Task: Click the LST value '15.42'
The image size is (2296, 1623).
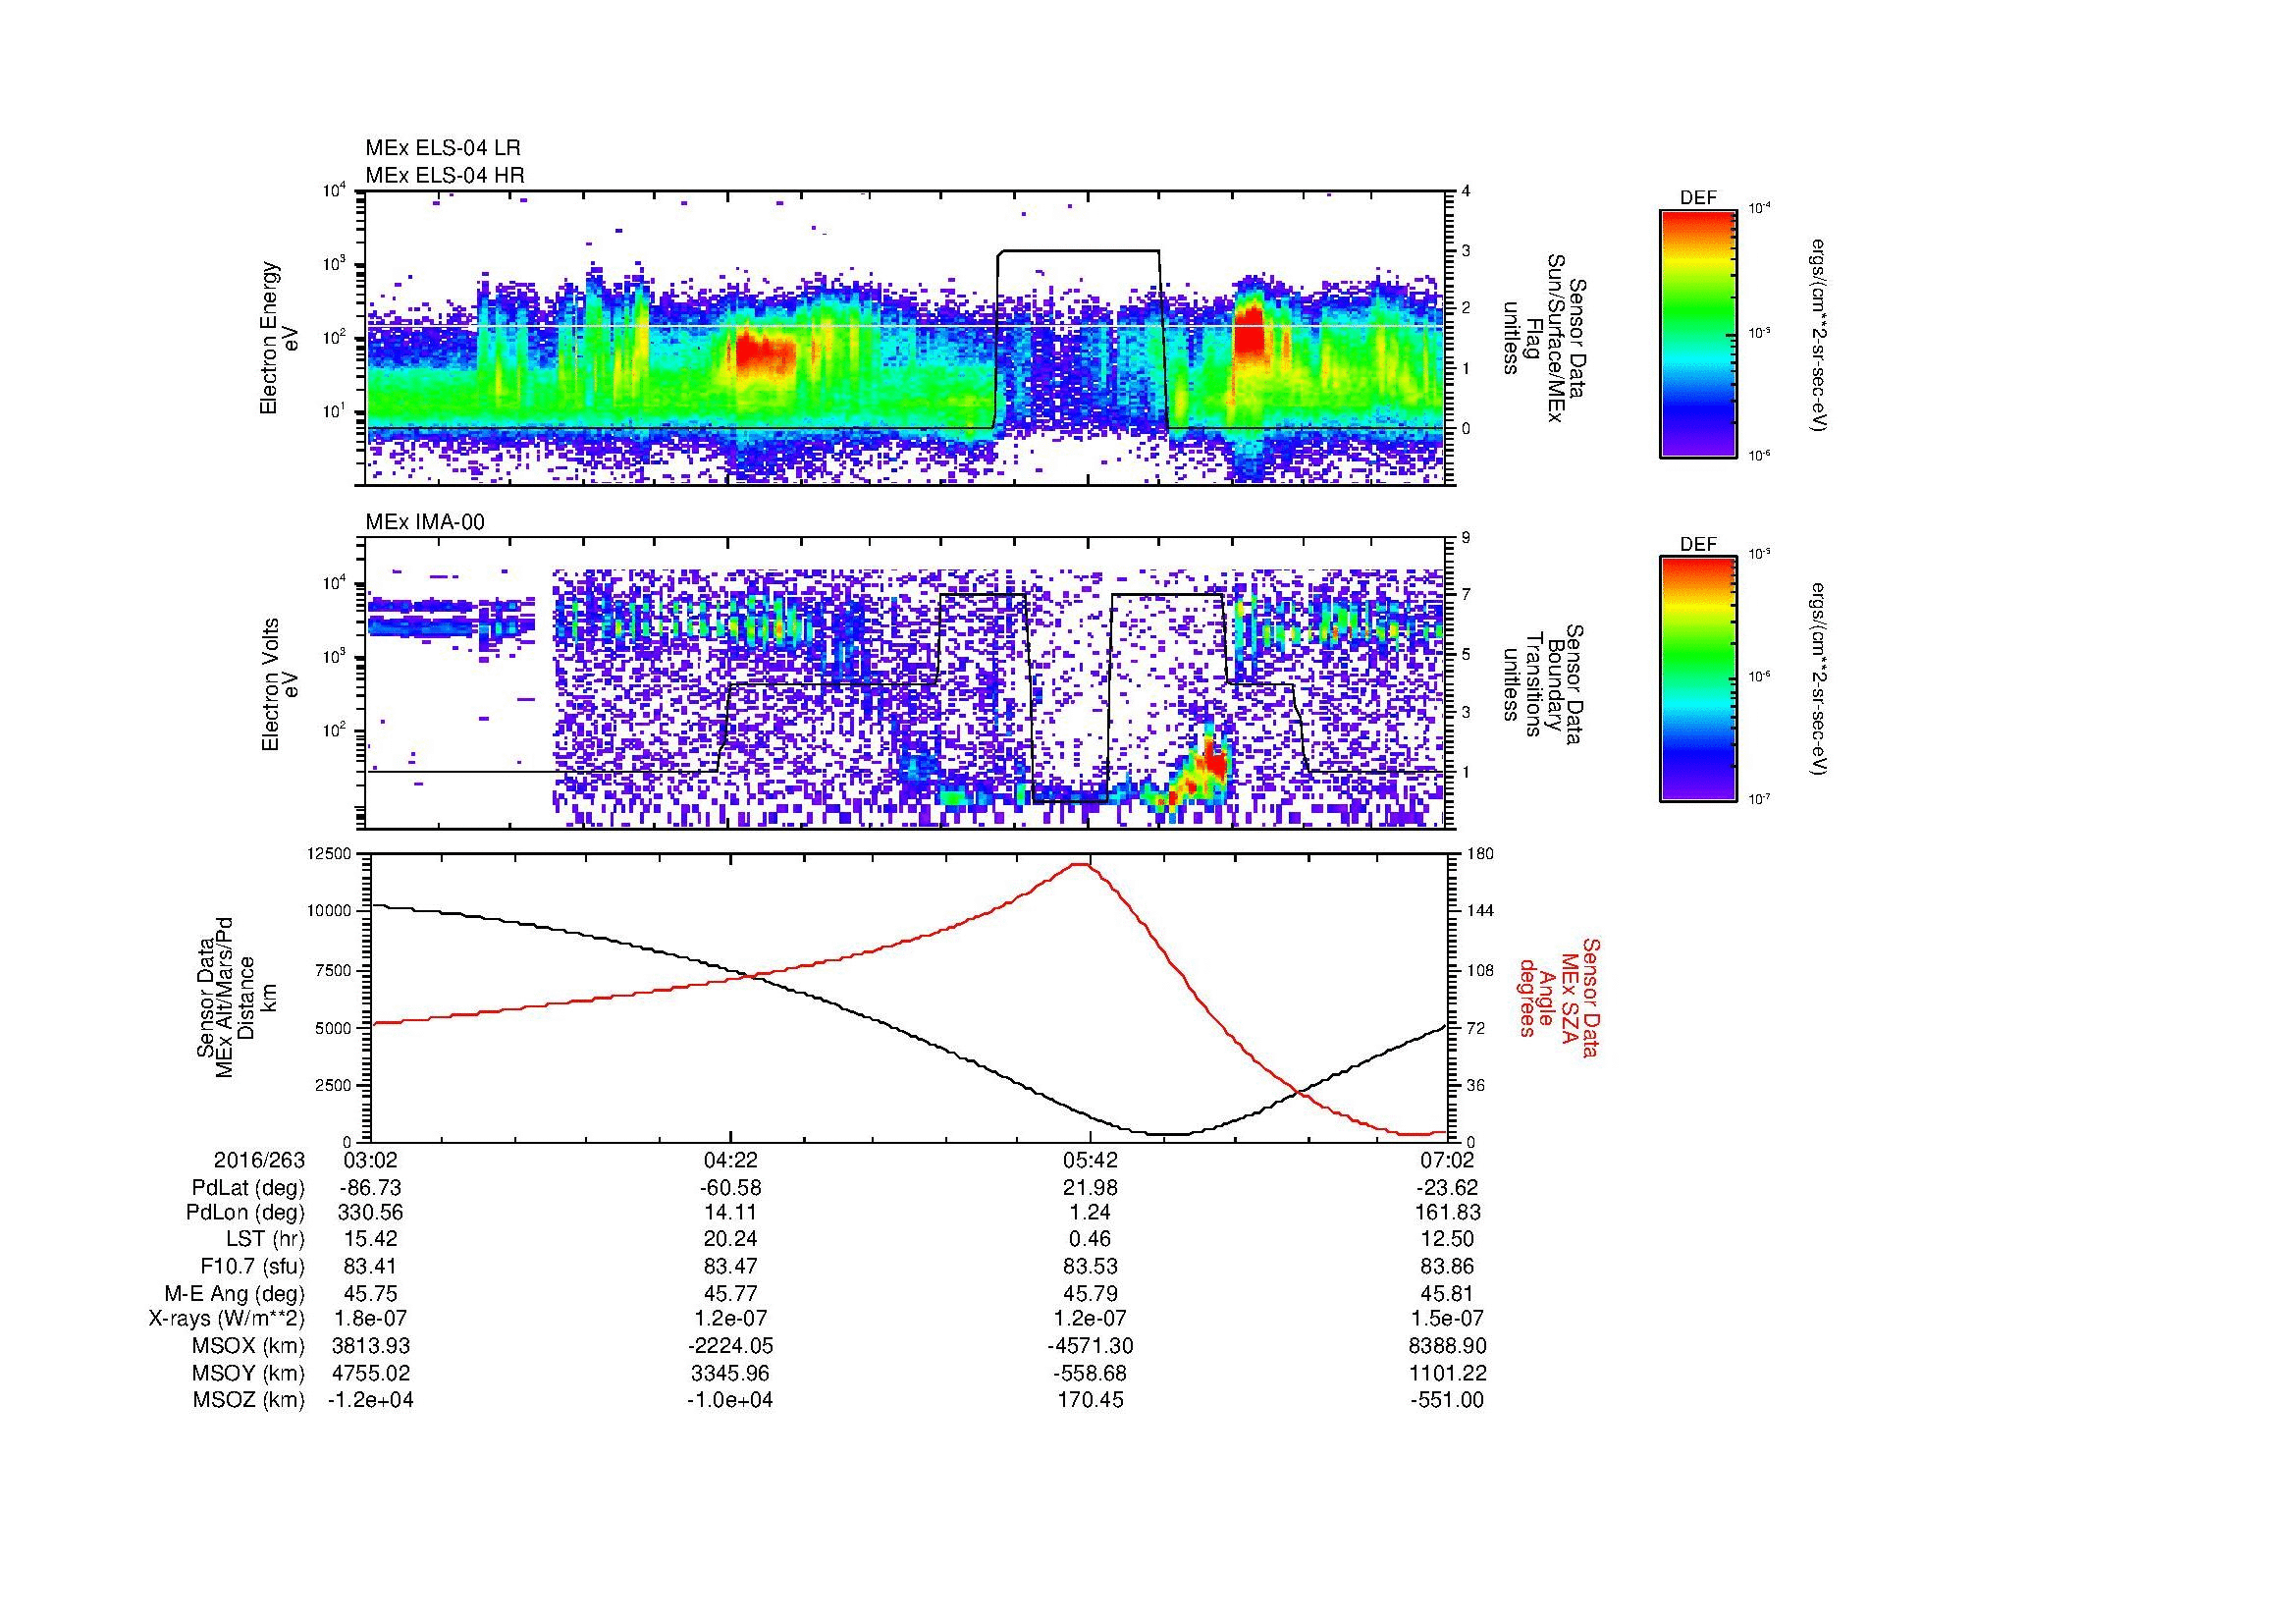Action: coord(371,1240)
